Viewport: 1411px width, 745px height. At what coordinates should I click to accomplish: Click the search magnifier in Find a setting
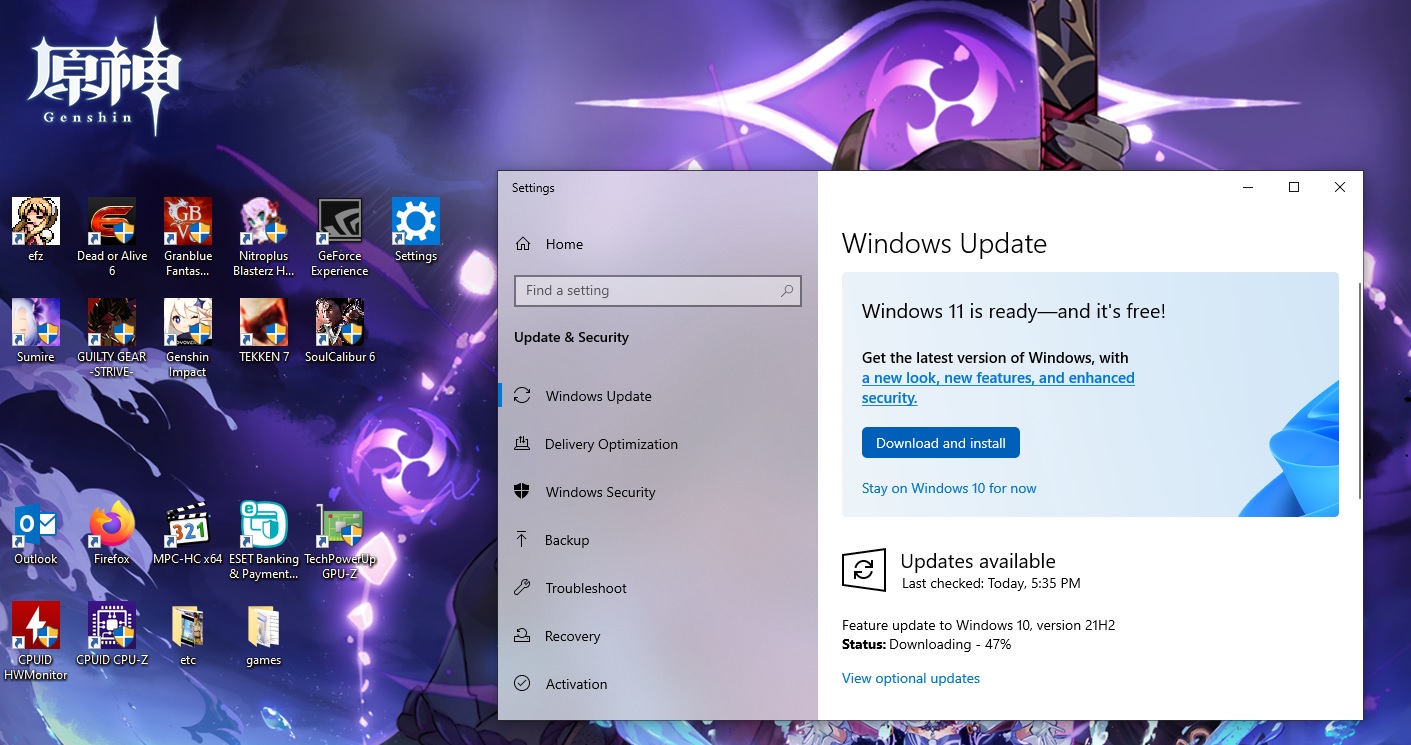pyautogui.click(x=787, y=291)
